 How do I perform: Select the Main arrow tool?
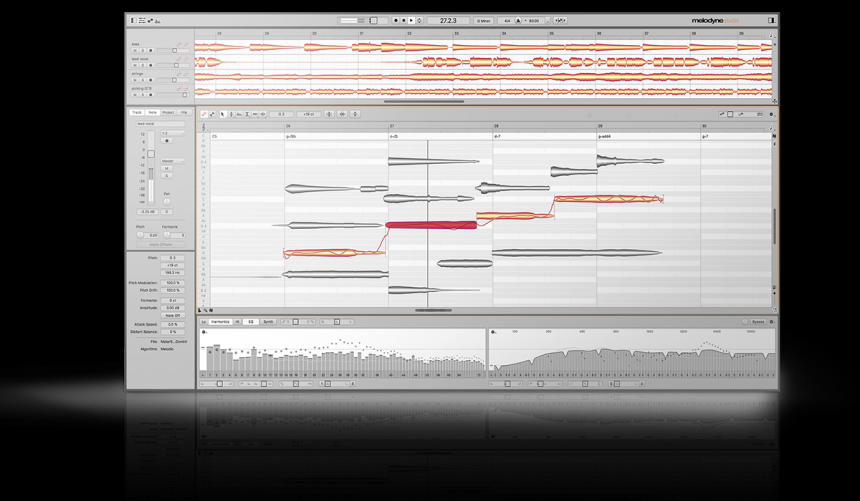[x=223, y=114]
